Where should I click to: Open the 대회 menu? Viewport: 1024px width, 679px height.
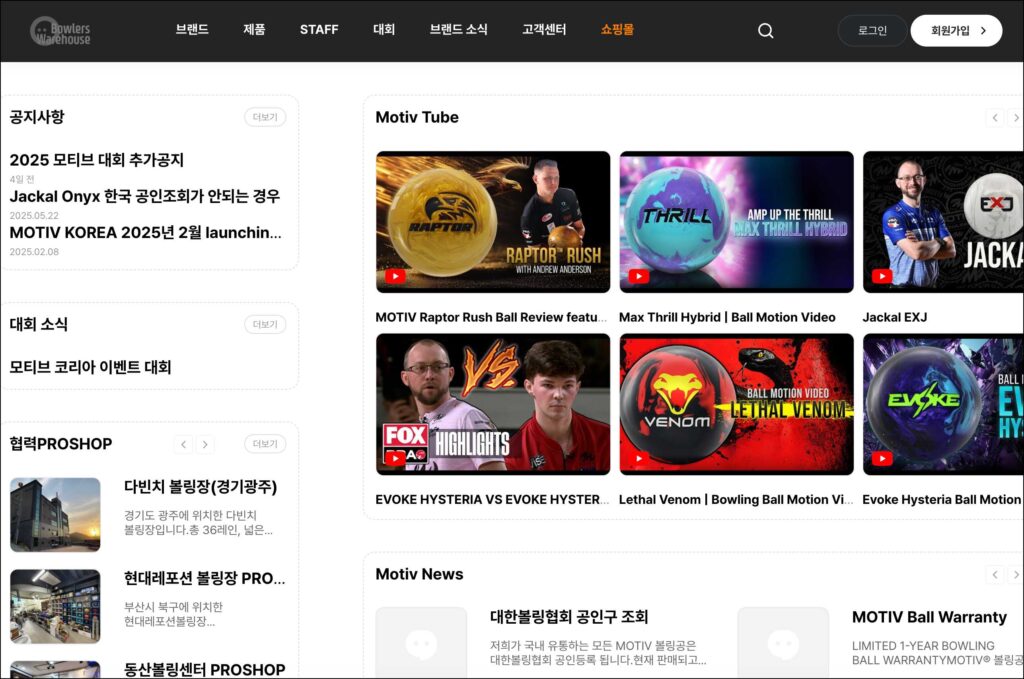click(x=384, y=29)
